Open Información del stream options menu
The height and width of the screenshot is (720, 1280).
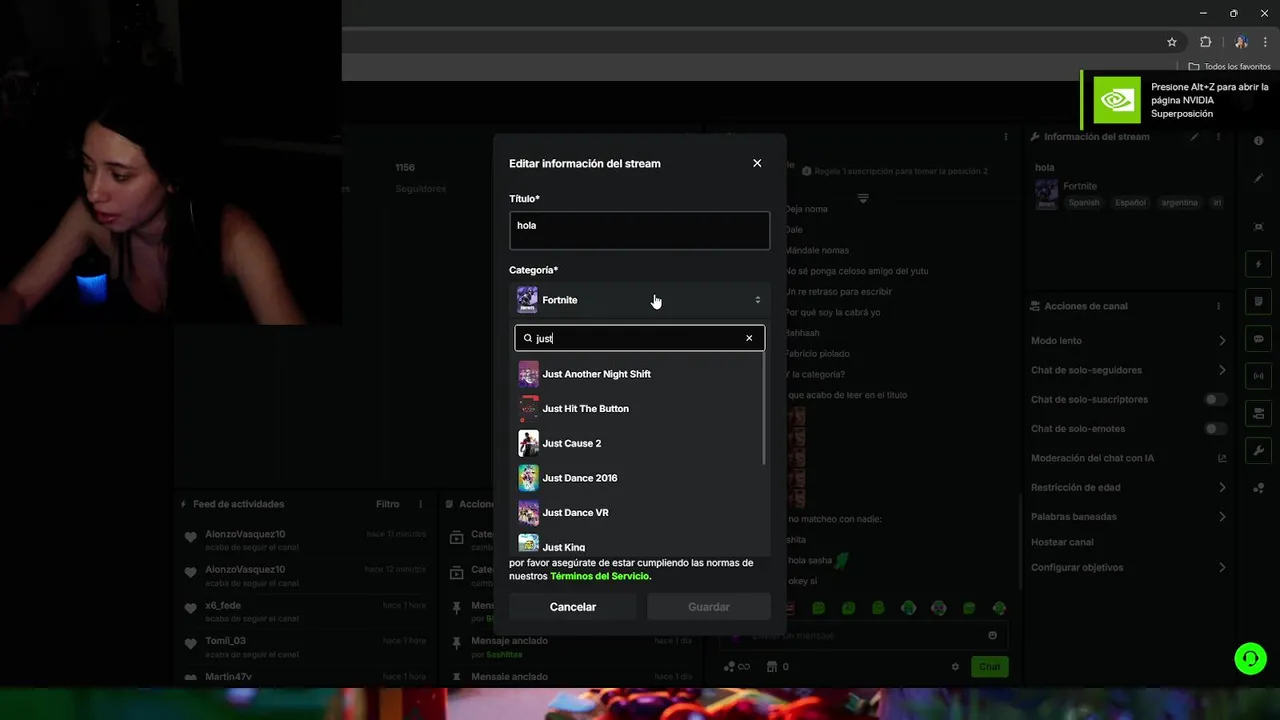coord(1218,137)
